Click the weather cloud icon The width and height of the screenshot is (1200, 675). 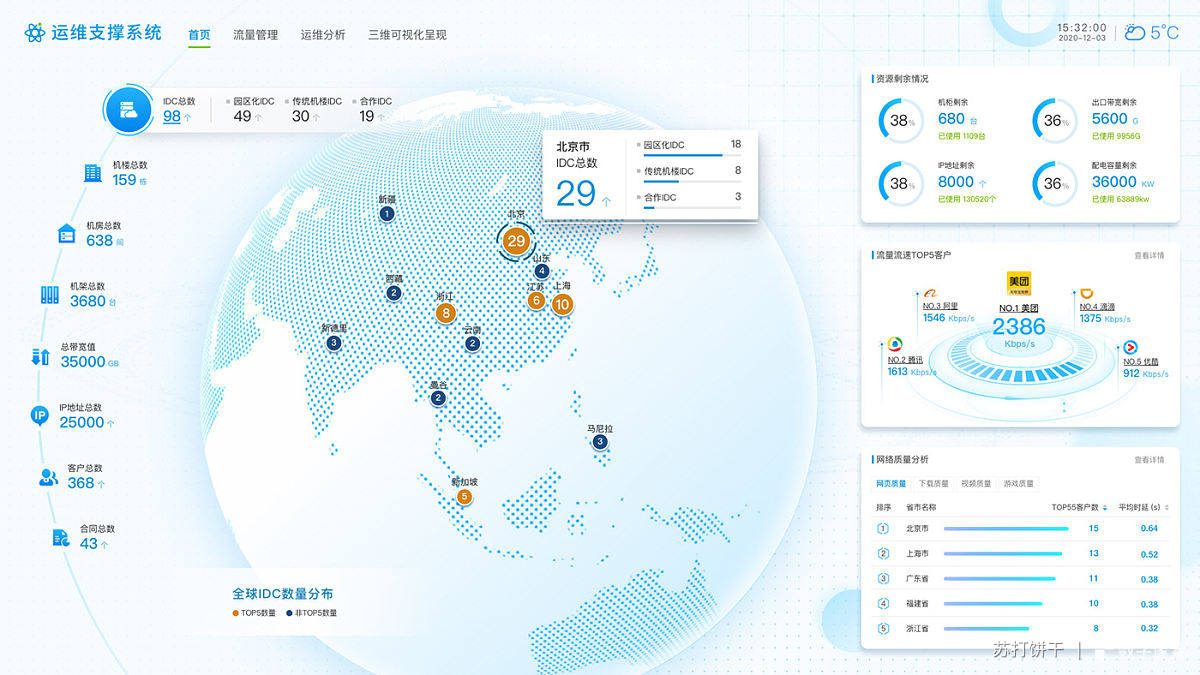pyautogui.click(x=1135, y=33)
